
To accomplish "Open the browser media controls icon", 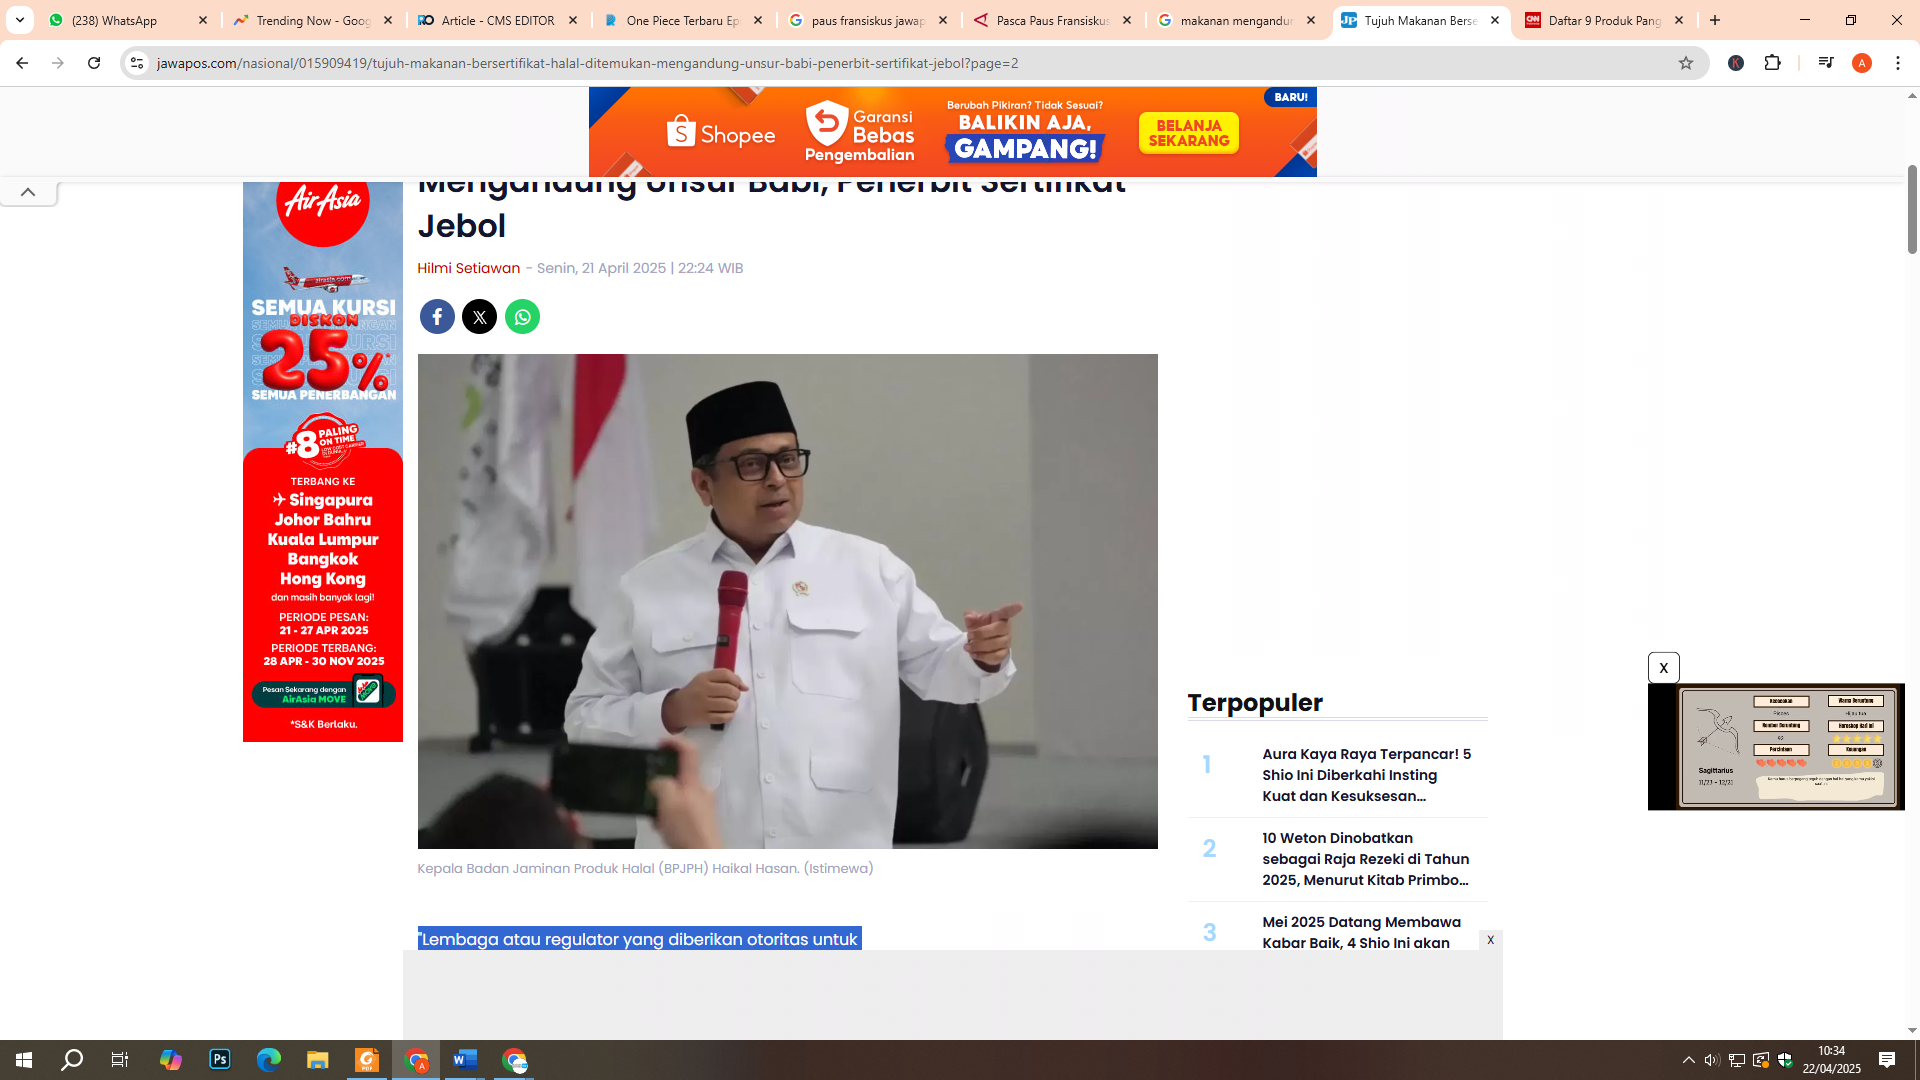I will pyautogui.click(x=1825, y=62).
